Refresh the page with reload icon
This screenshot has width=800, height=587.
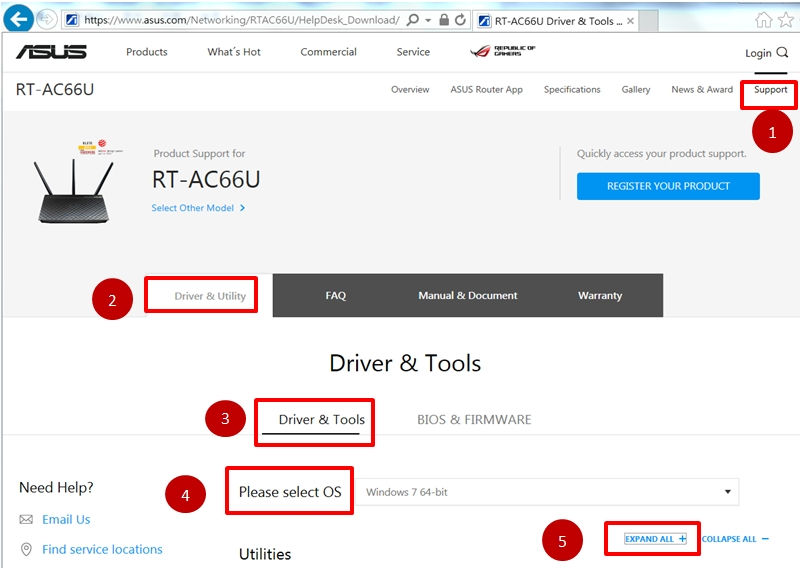460,20
